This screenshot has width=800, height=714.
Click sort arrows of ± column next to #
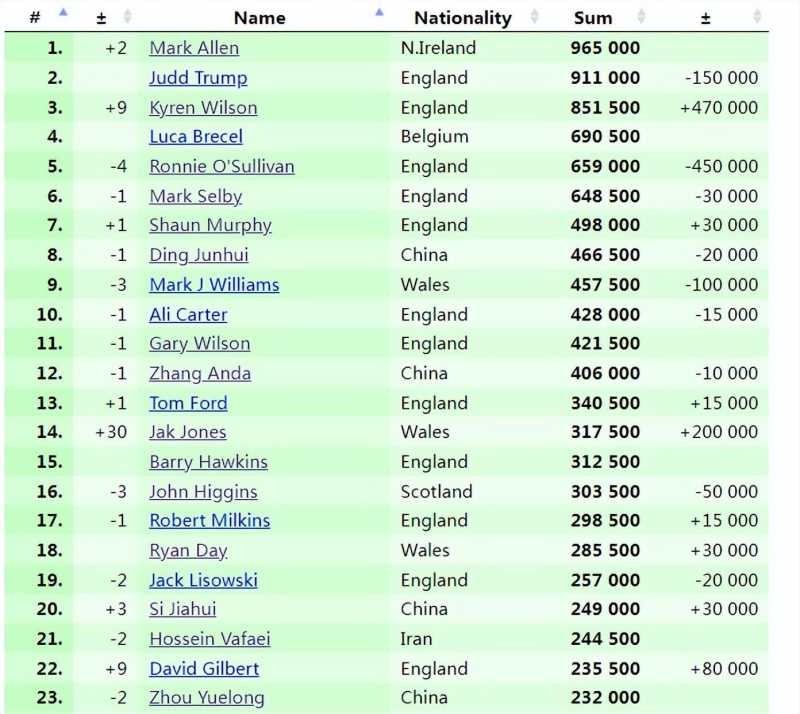coord(127,17)
